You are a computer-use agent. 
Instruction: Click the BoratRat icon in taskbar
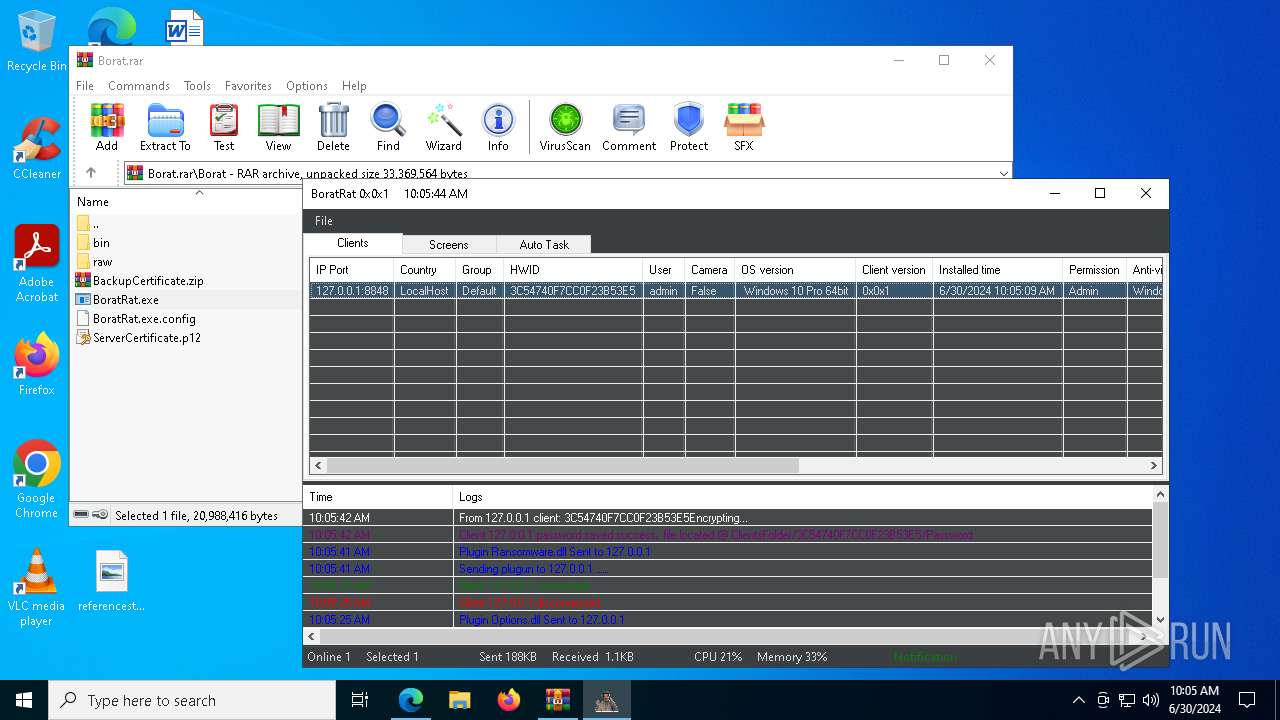tap(606, 700)
